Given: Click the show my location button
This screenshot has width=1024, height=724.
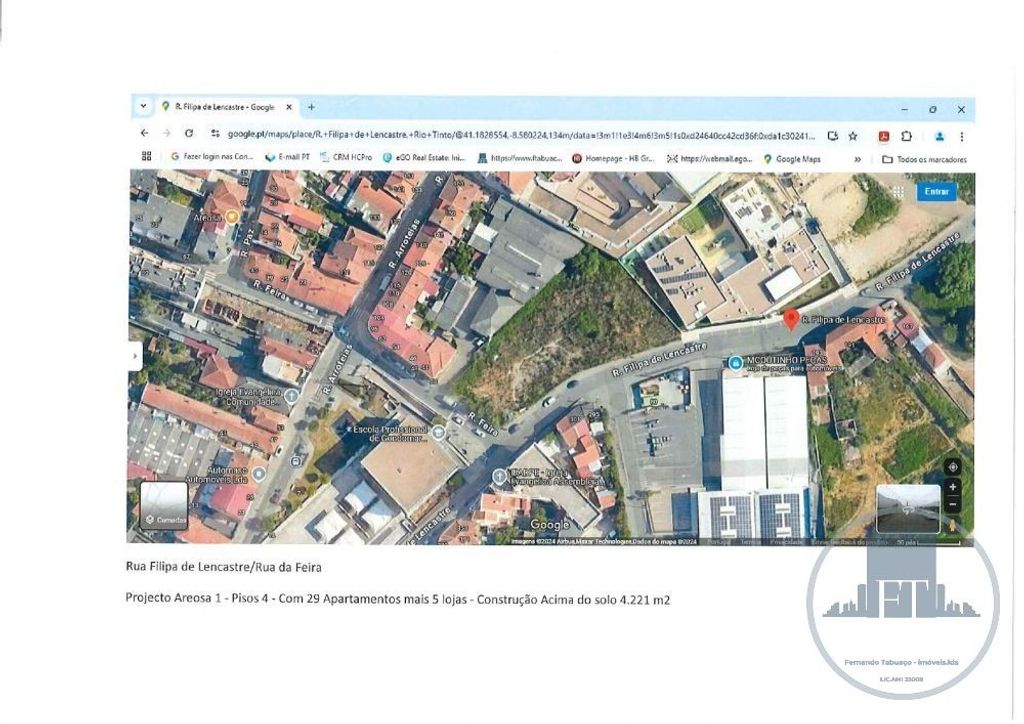Looking at the screenshot, I should point(952,467).
